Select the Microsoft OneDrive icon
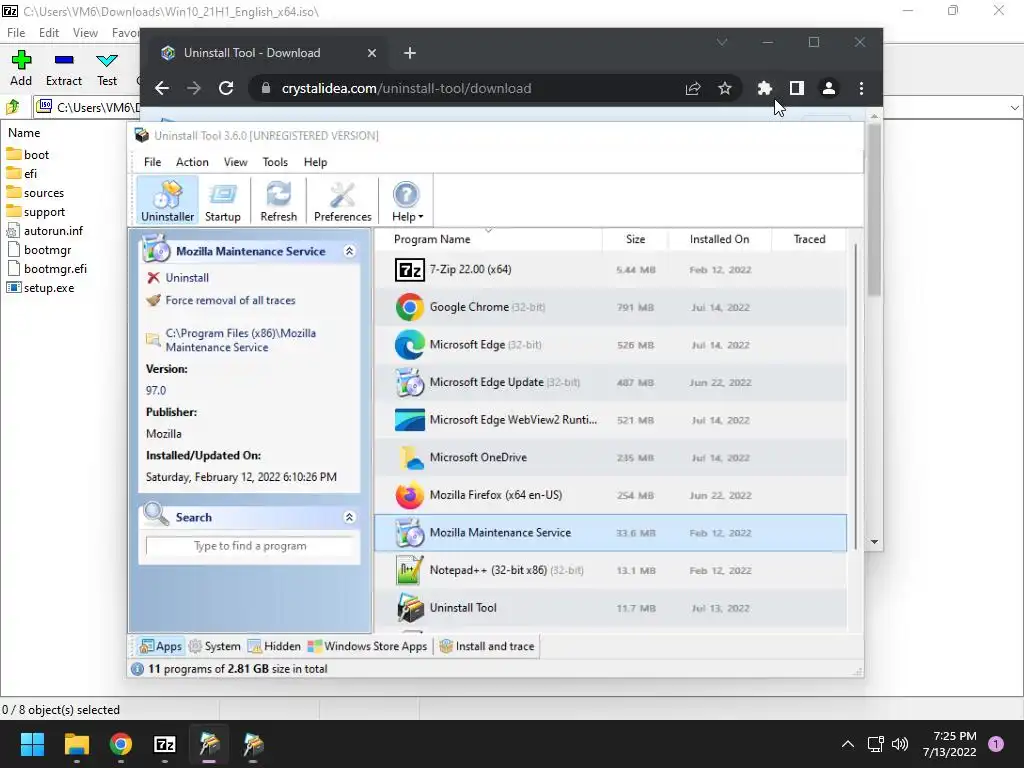 [409, 457]
